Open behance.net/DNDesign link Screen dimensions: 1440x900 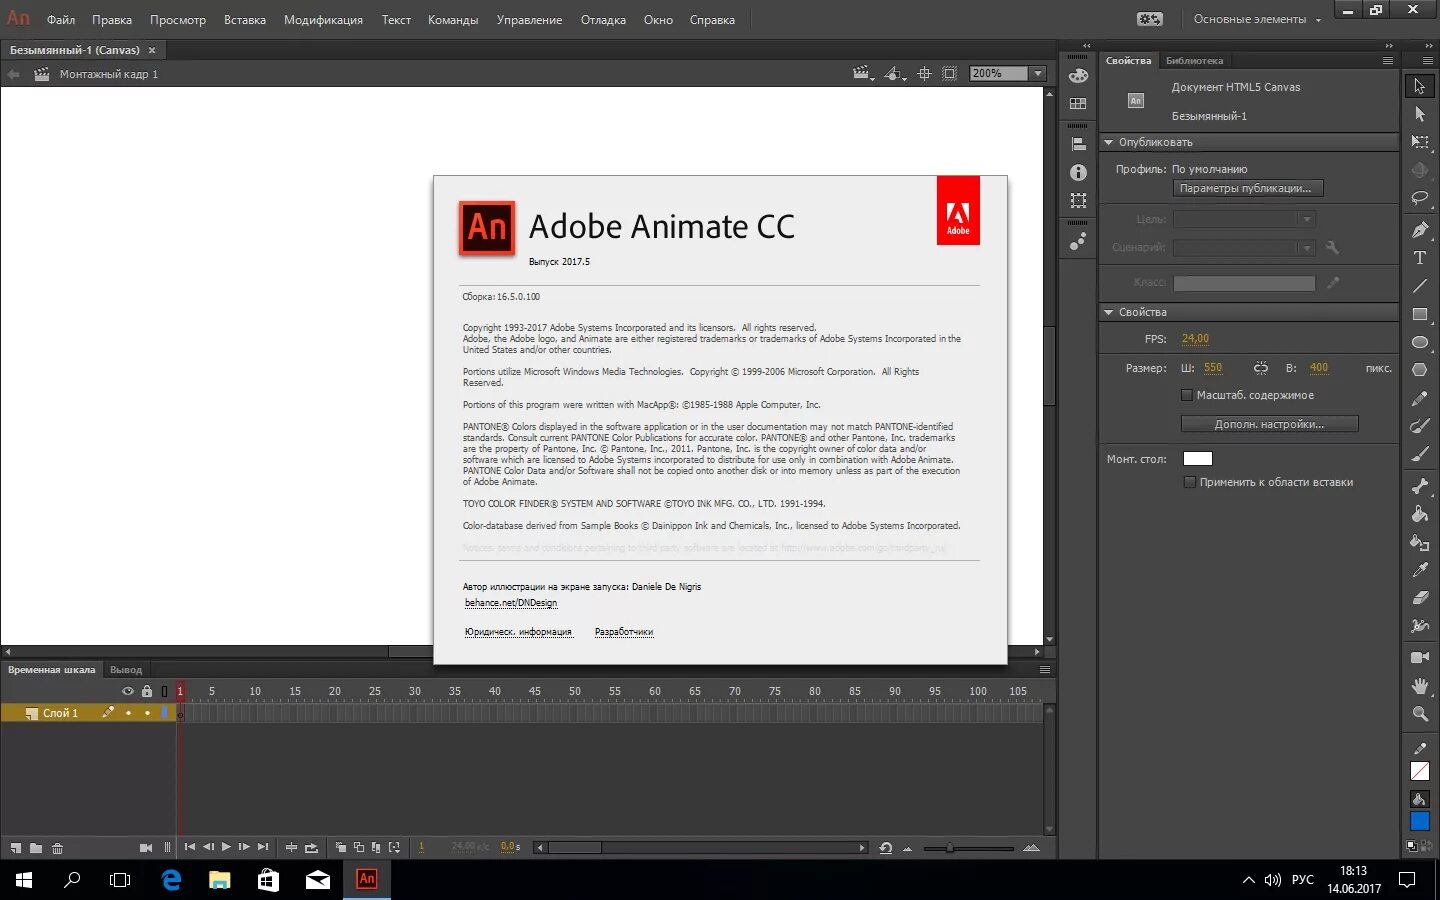coord(511,603)
